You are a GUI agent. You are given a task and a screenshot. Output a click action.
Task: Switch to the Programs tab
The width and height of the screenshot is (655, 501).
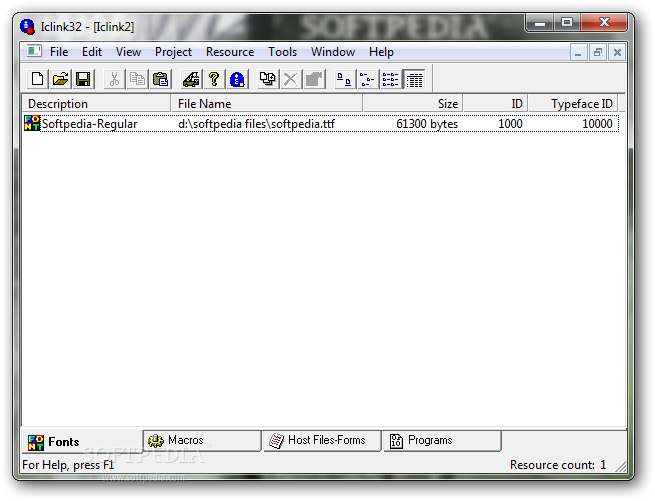442,440
